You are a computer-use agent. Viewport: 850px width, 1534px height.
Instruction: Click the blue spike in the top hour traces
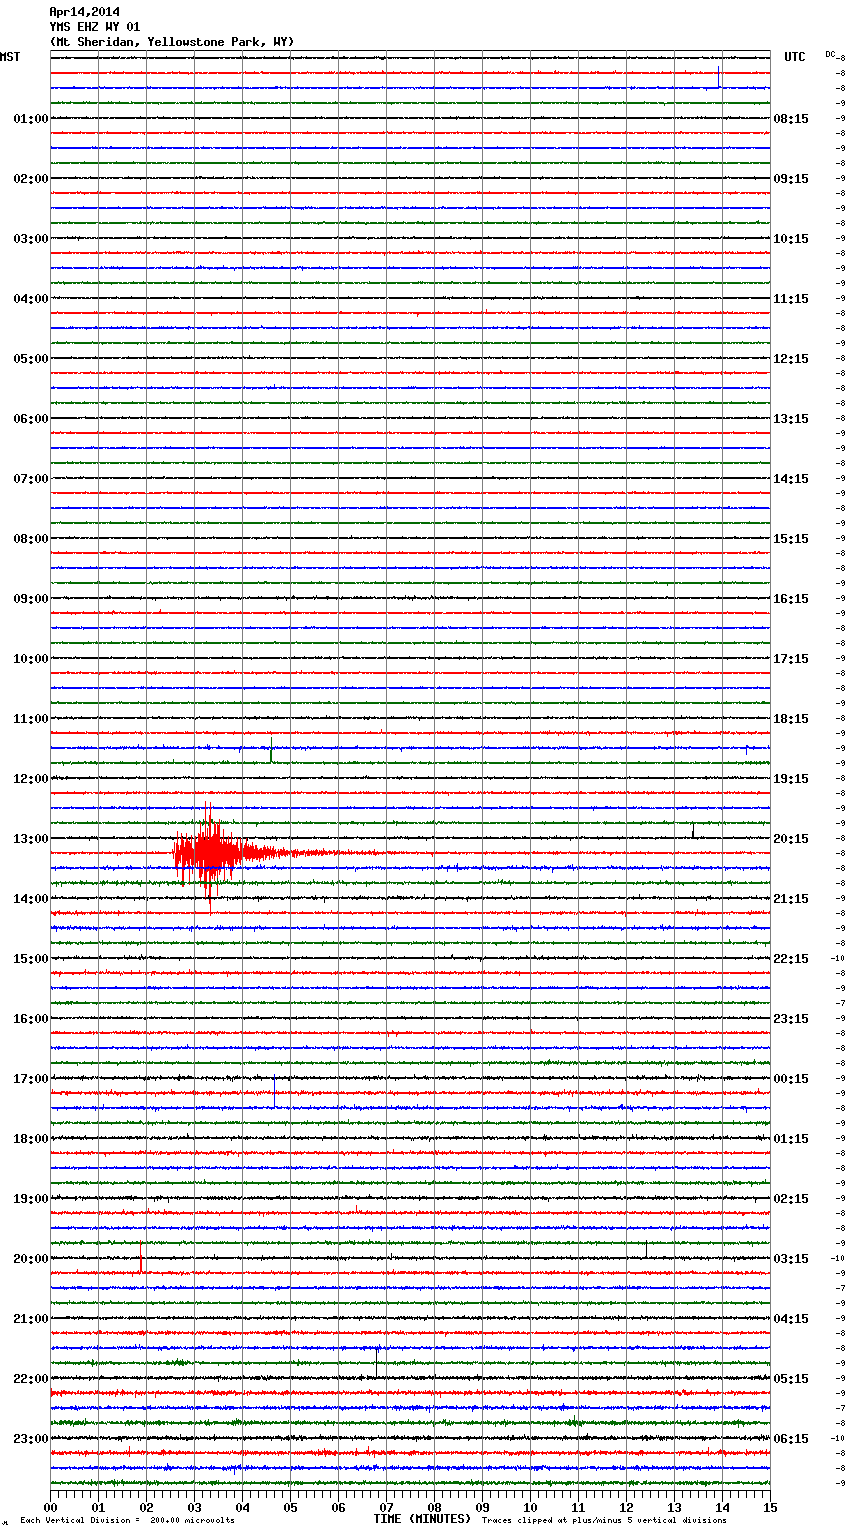718,77
